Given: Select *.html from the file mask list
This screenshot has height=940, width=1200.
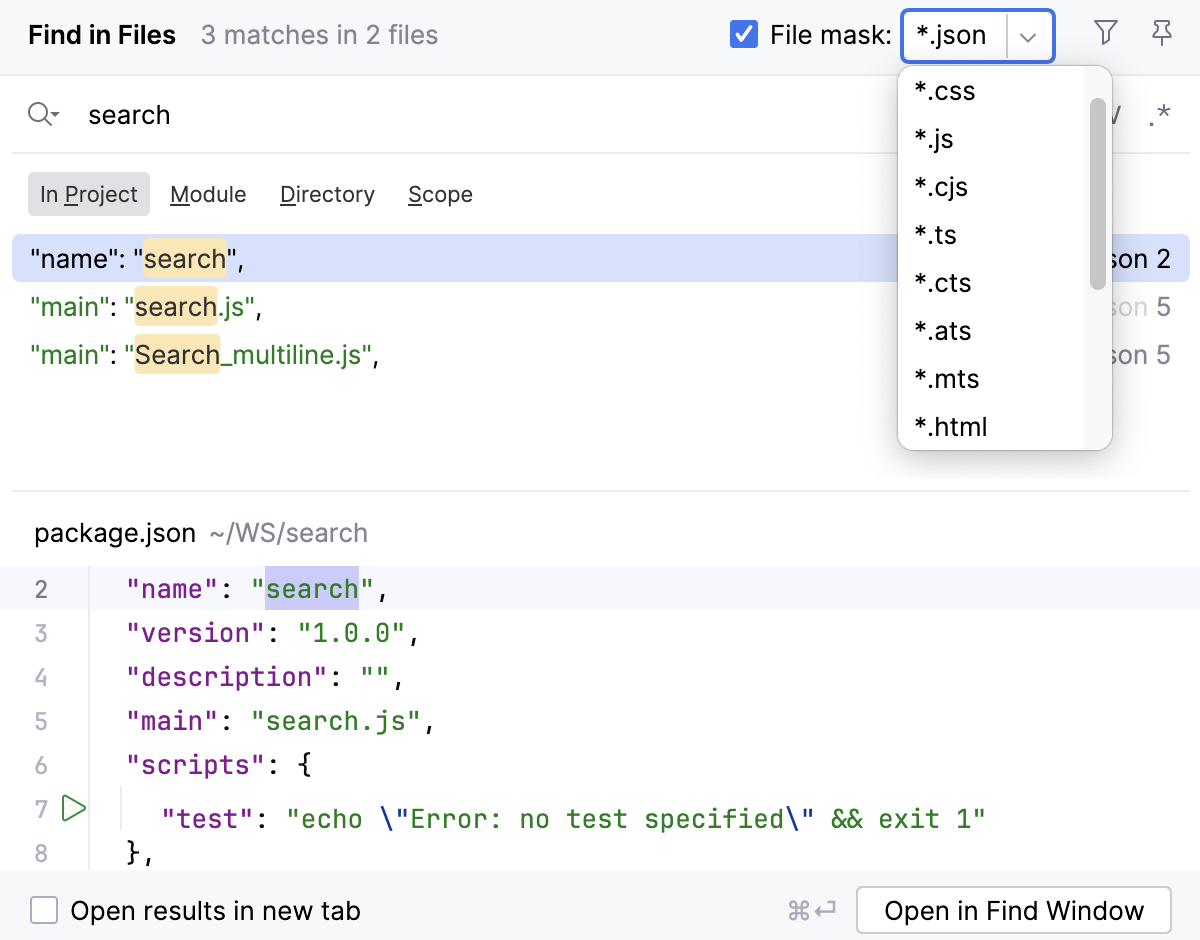Looking at the screenshot, I should pos(948,426).
